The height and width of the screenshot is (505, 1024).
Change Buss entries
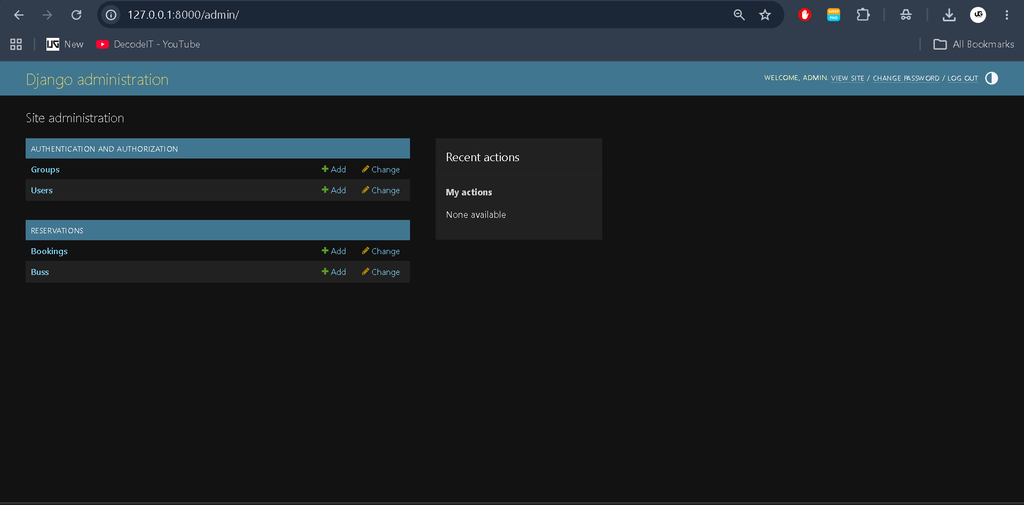click(381, 272)
